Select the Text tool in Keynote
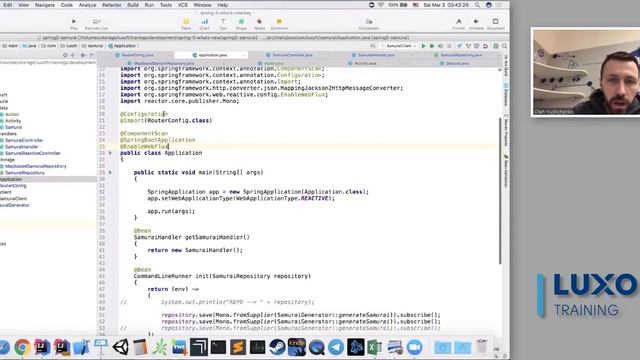Screen dimensions: 640x360 click(x=223, y=24)
